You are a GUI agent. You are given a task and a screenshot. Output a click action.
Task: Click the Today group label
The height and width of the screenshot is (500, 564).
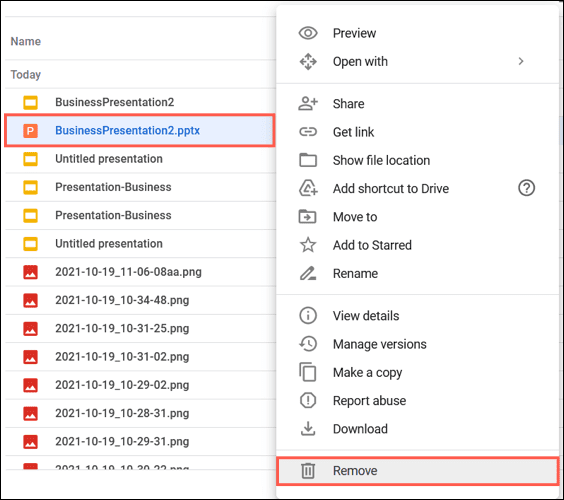click(26, 75)
